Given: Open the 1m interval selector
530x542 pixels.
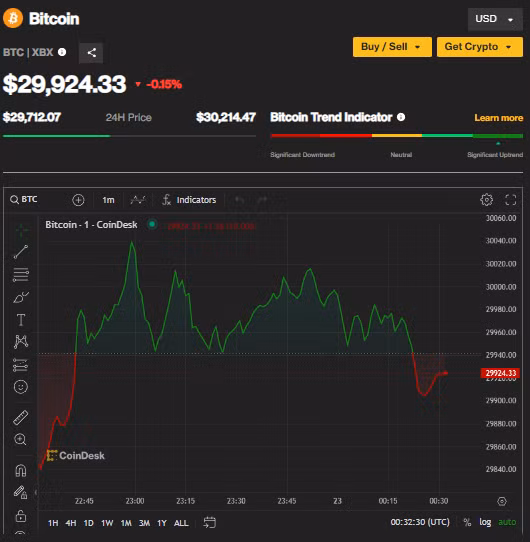Looking at the screenshot, I should [x=108, y=200].
